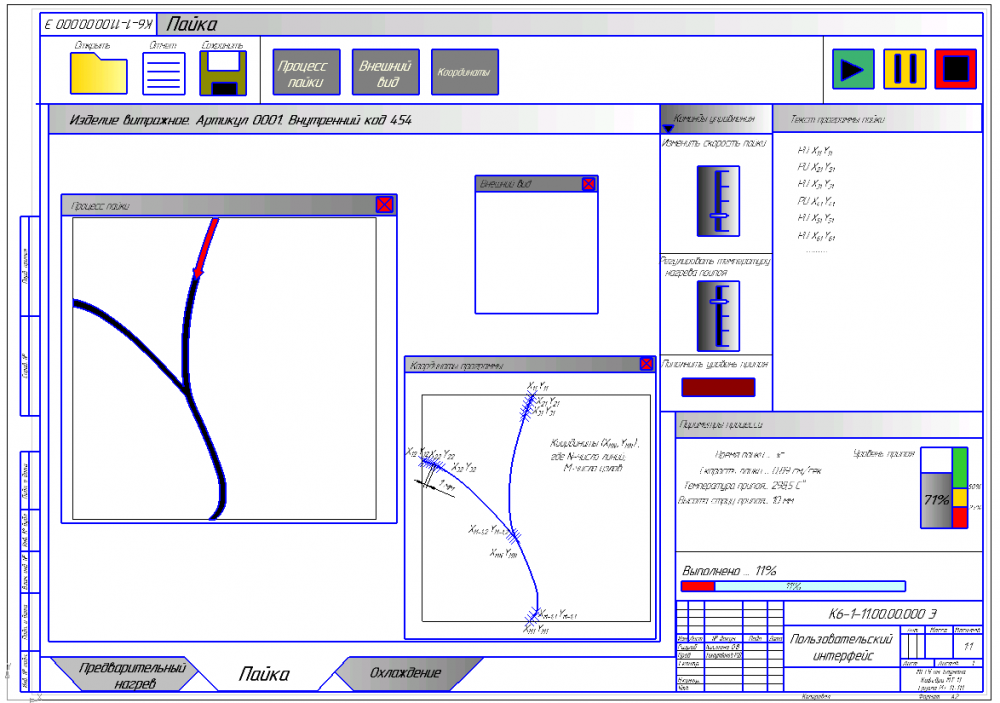Click the Процесс пайки toolbar button
The image size is (1000, 703).
[x=305, y=73]
